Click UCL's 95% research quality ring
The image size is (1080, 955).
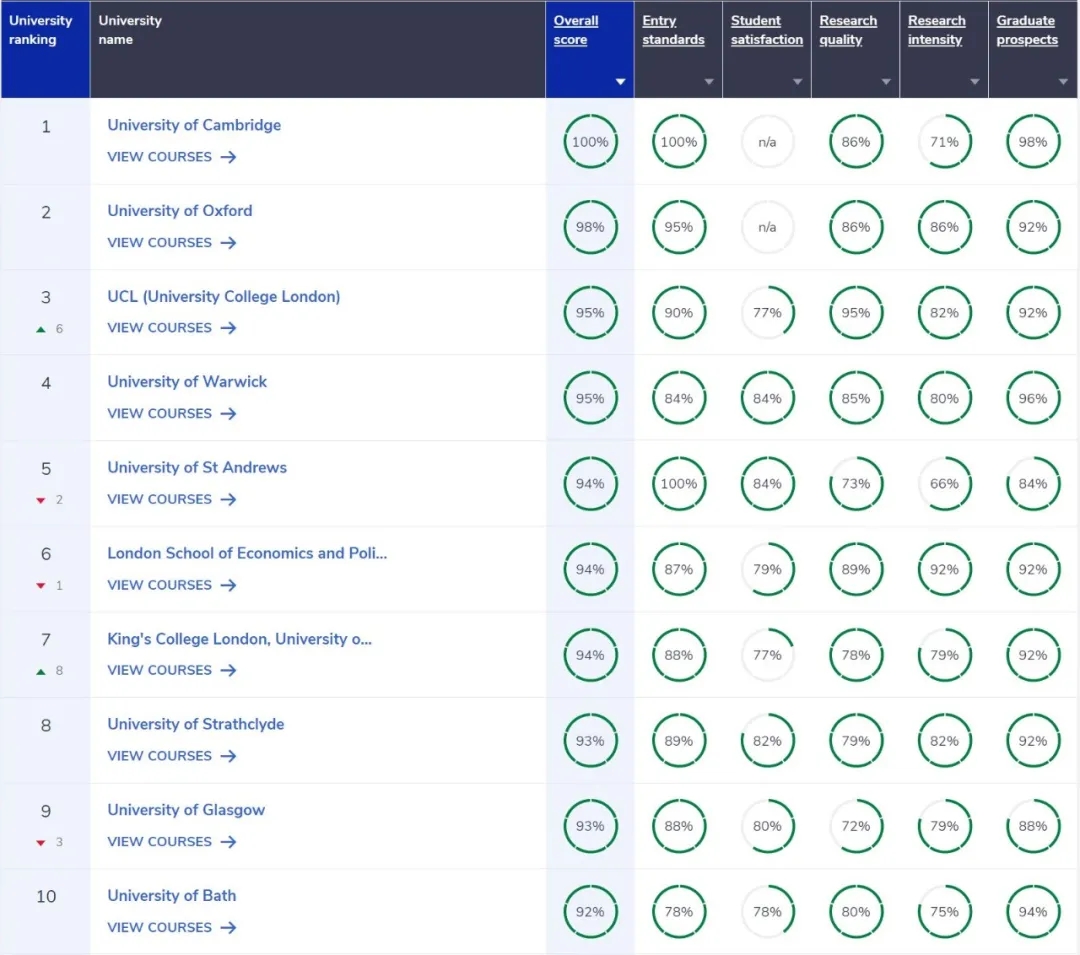856,313
